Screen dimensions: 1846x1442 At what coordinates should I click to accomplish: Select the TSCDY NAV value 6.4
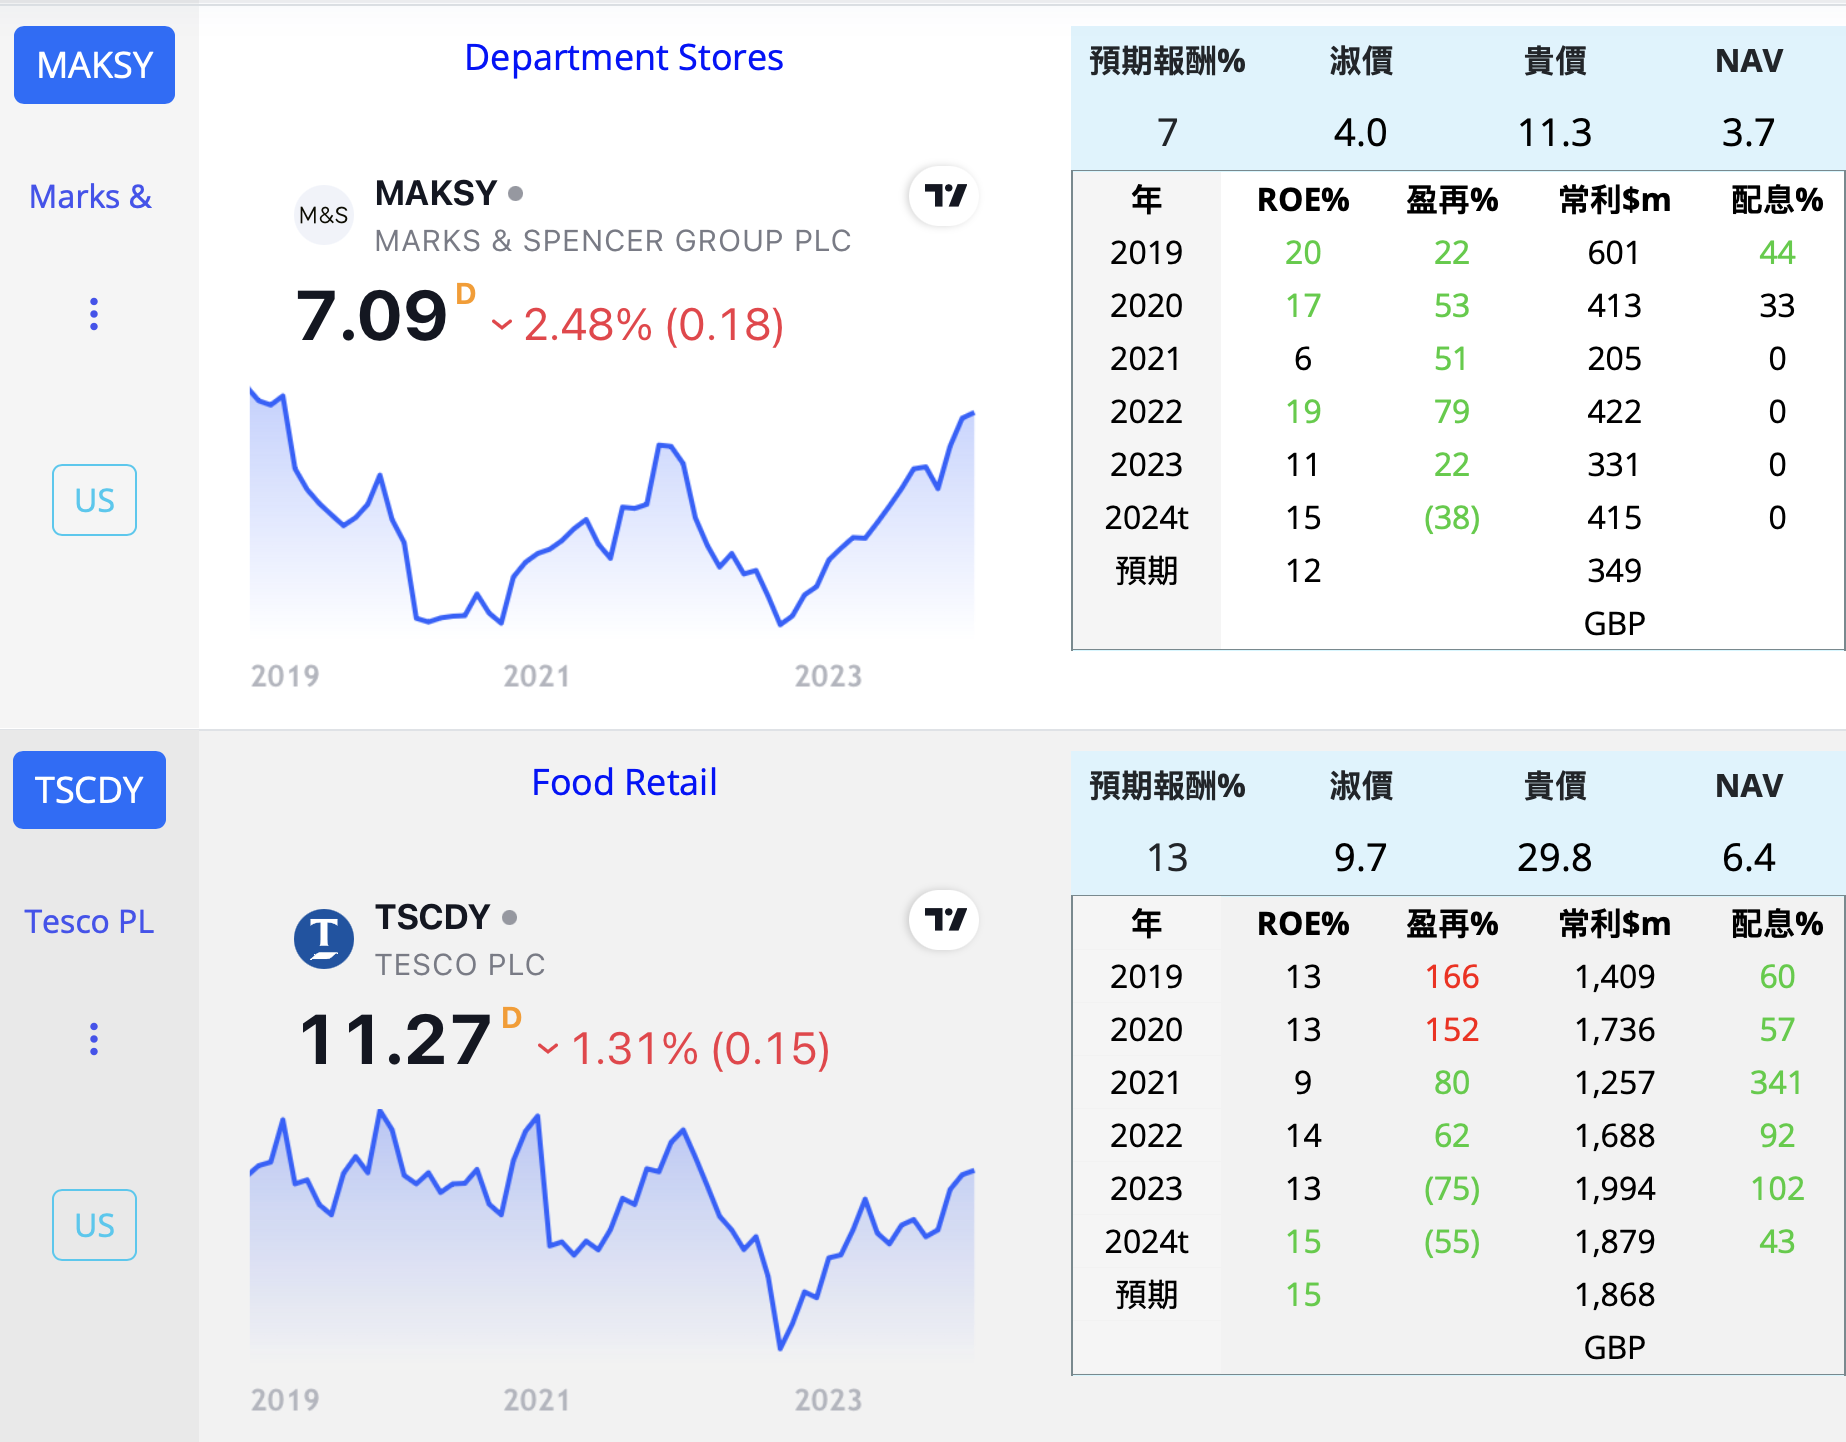1748,857
